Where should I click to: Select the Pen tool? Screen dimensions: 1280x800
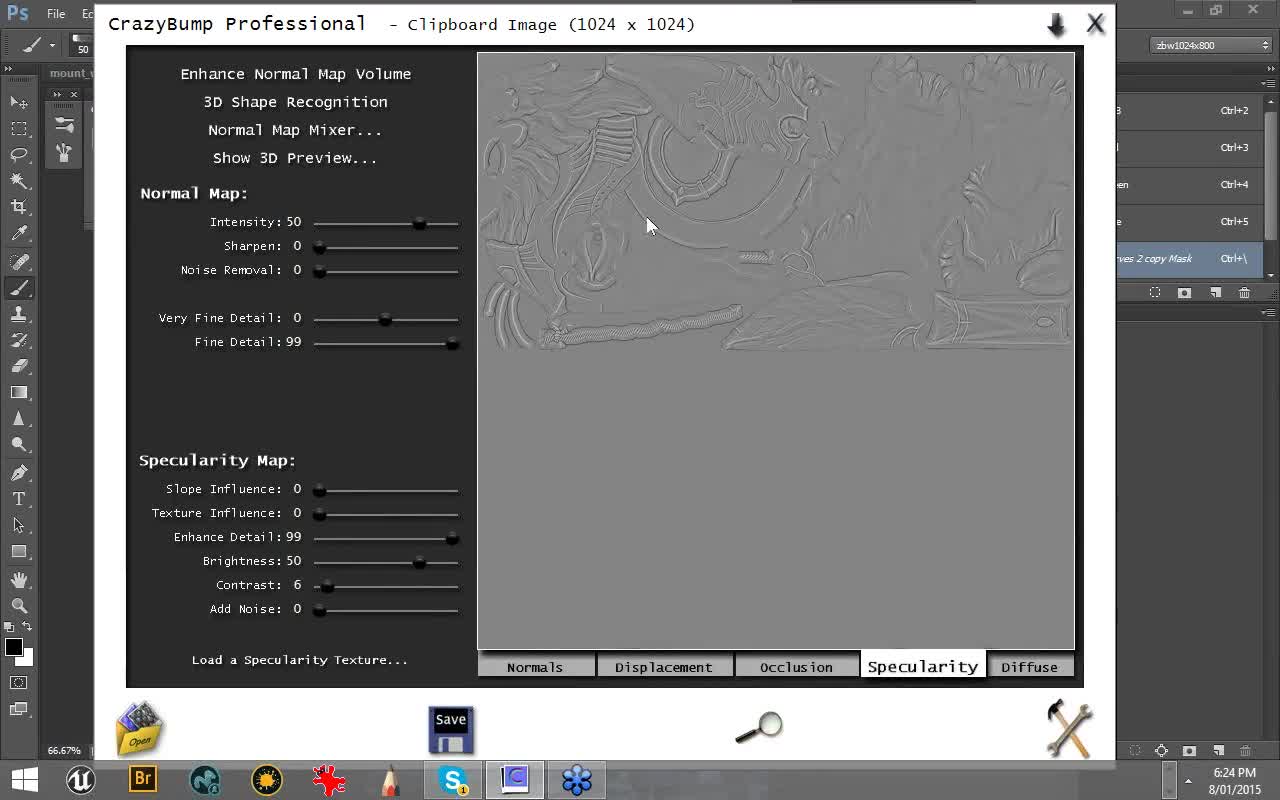[19, 473]
